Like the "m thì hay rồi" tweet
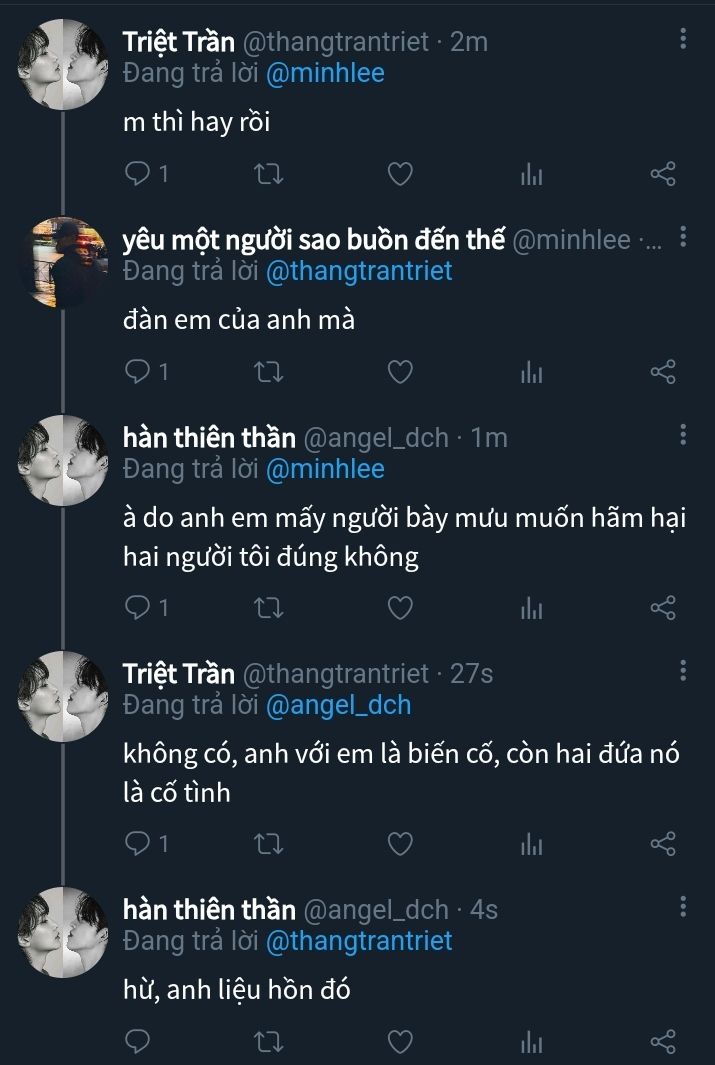The height and width of the screenshot is (1065, 715). coord(400,175)
